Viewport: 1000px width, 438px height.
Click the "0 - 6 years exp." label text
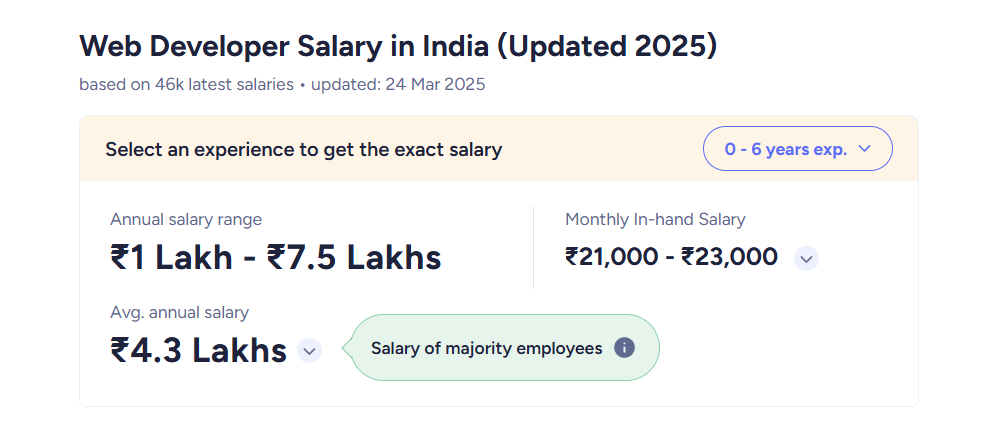786,150
